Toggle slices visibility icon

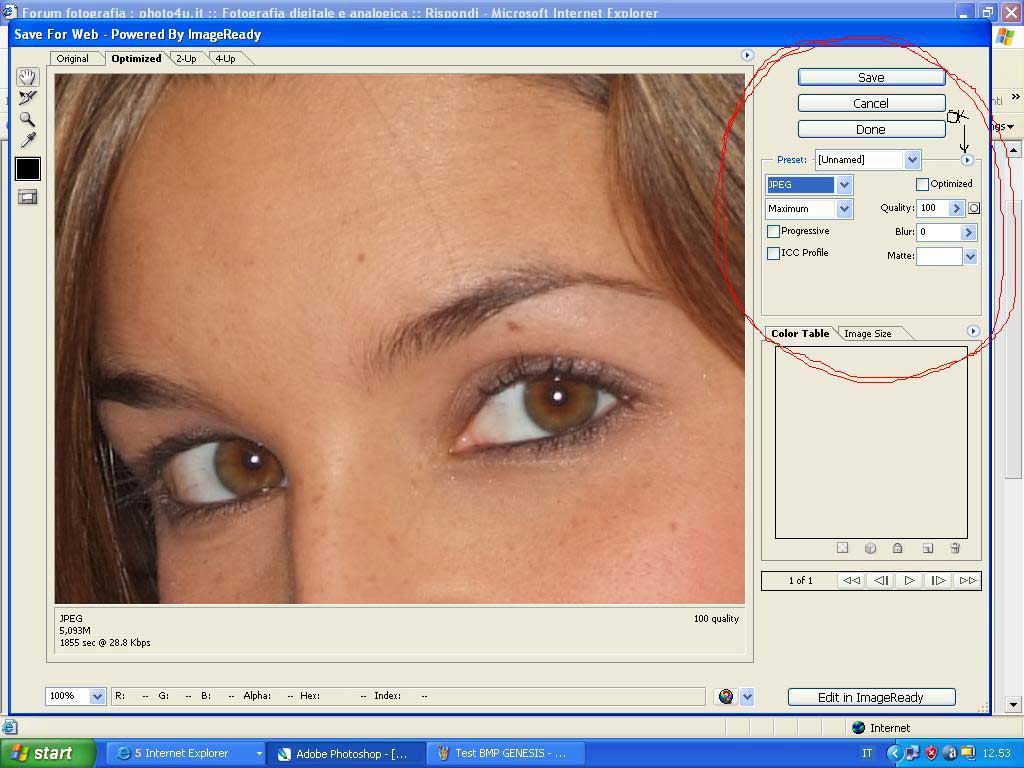tap(27, 197)
